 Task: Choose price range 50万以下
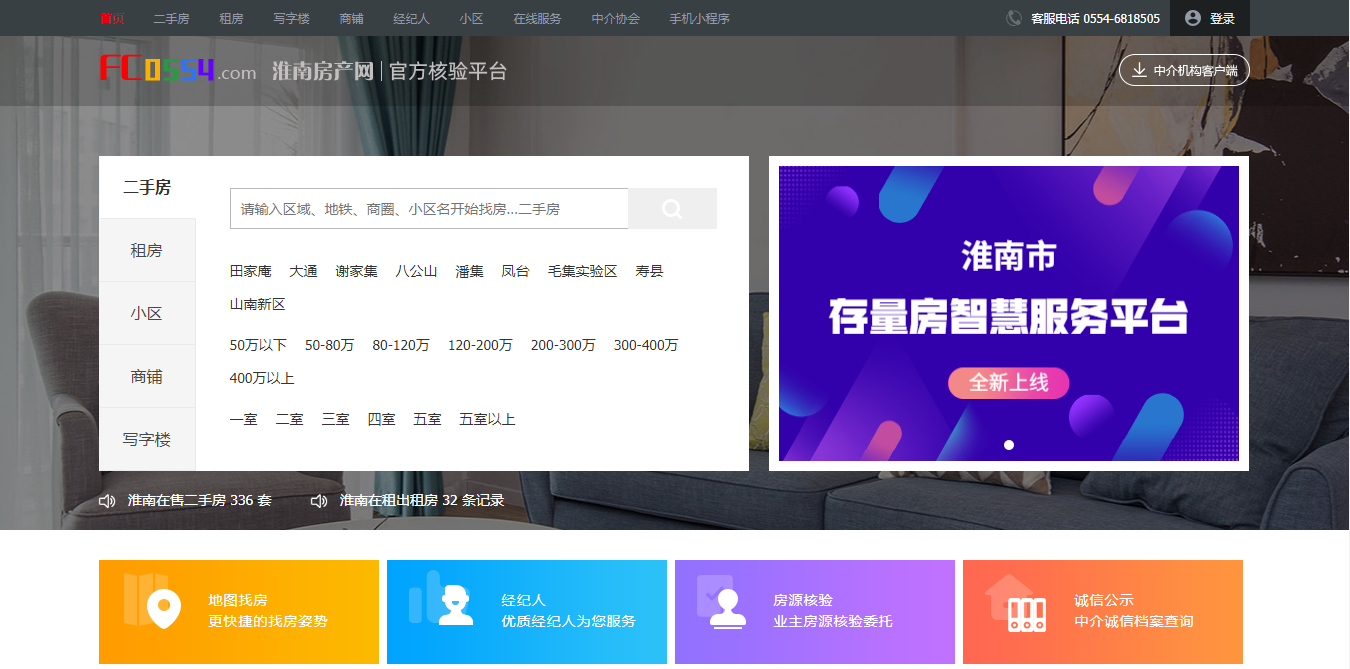(258, 345)
